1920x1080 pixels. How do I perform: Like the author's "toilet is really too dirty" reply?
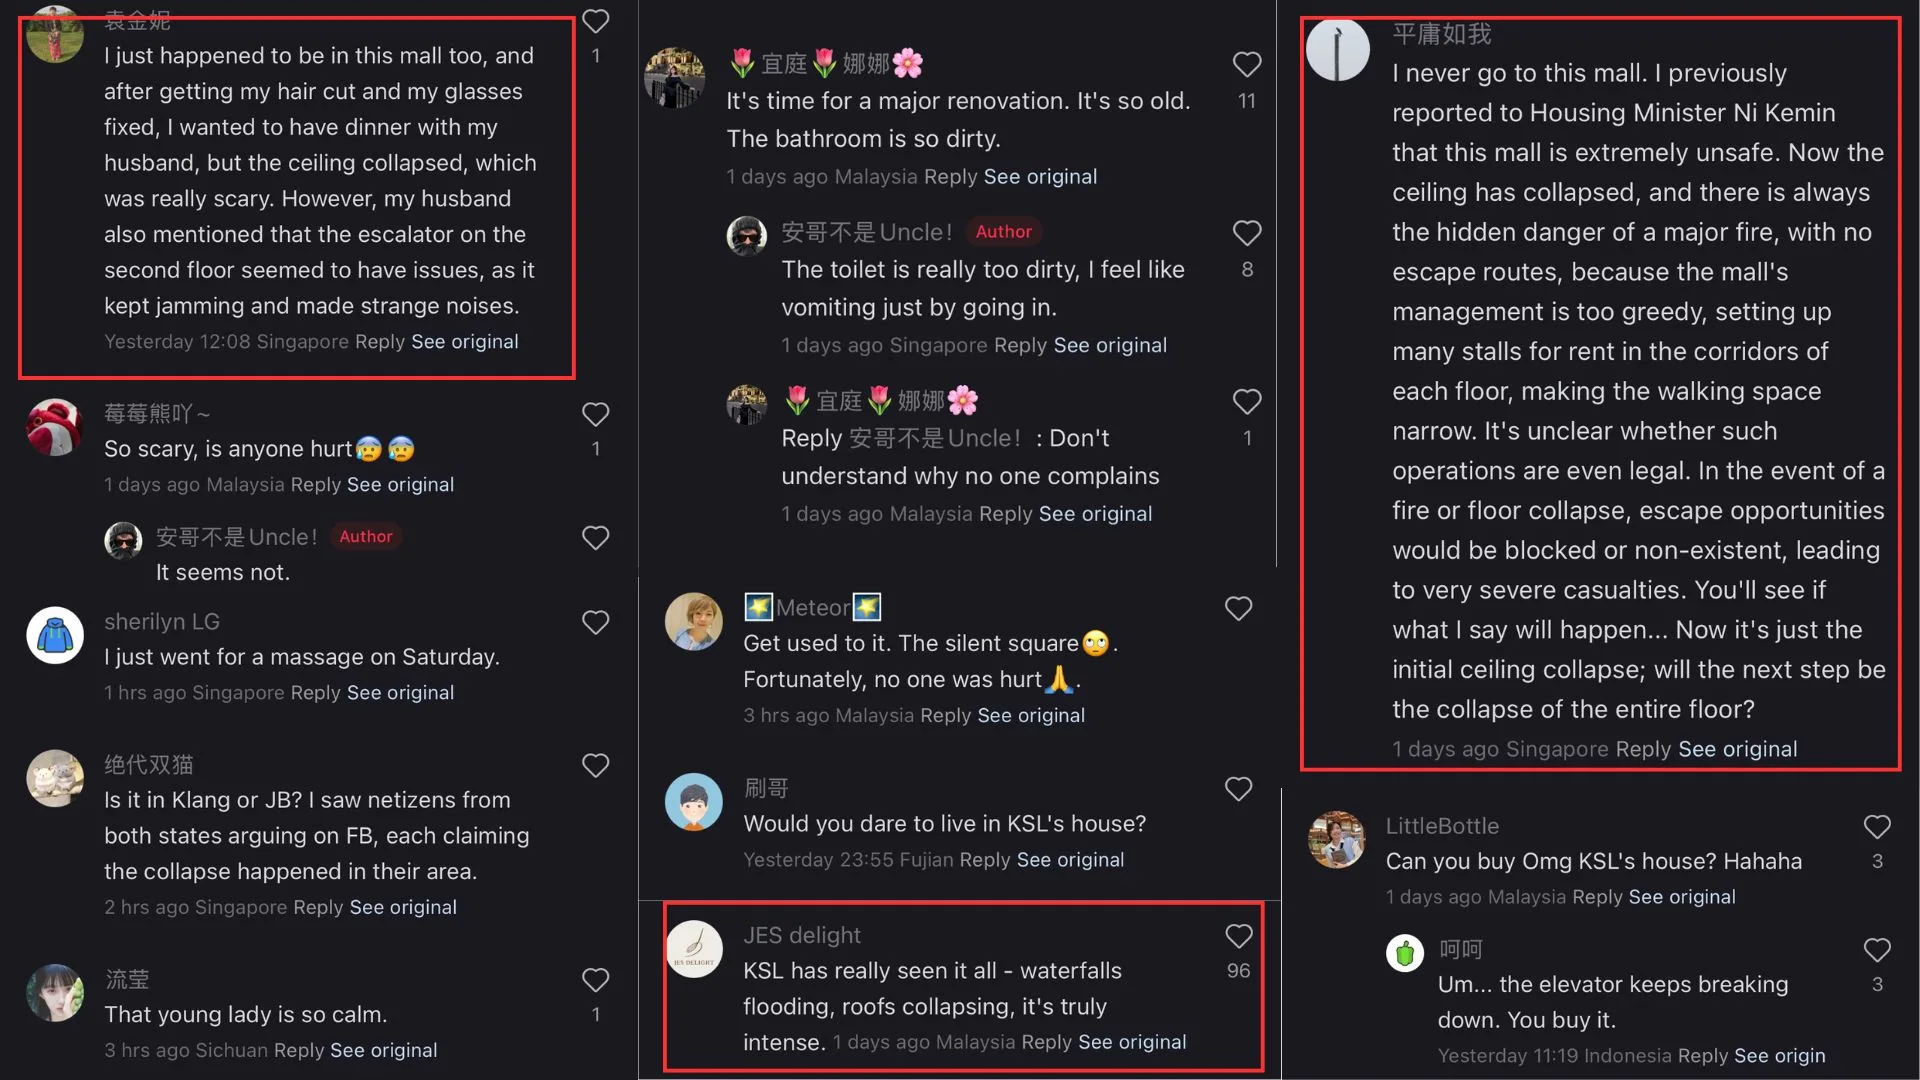click(x=1246, y=234)
